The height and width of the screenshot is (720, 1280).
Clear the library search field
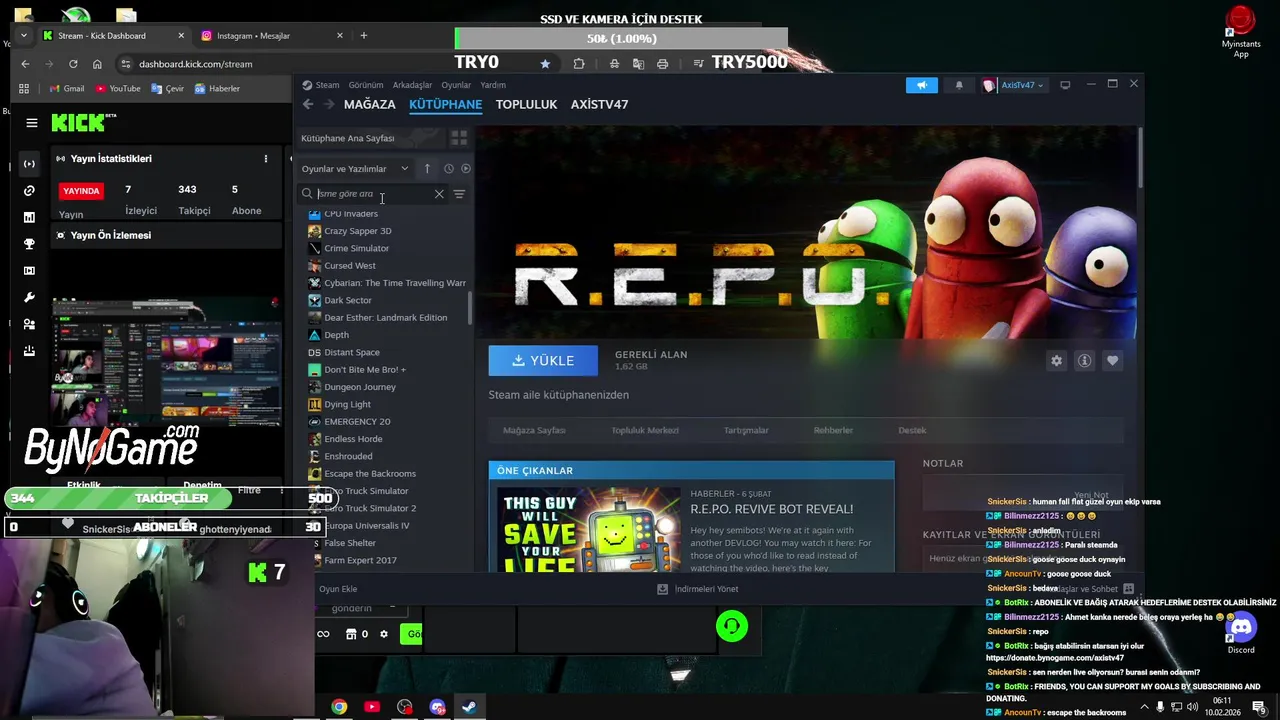coord(439,194)
